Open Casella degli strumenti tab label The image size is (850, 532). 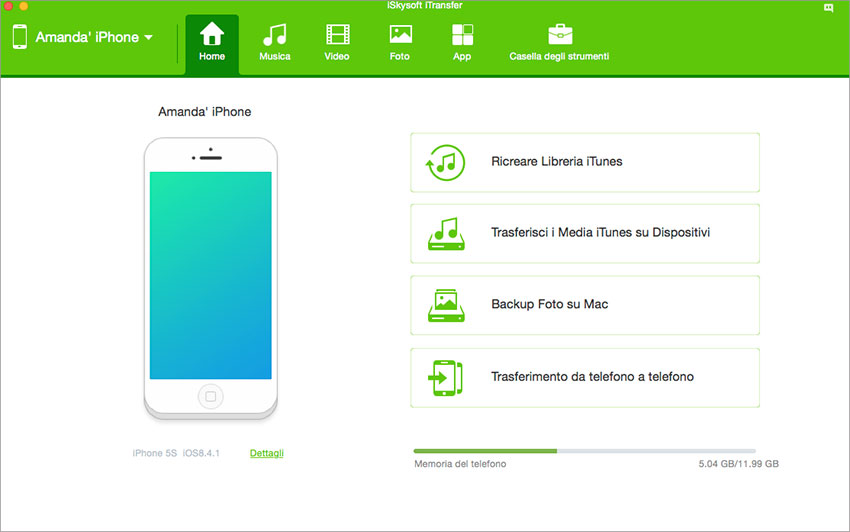pos(559,56)
